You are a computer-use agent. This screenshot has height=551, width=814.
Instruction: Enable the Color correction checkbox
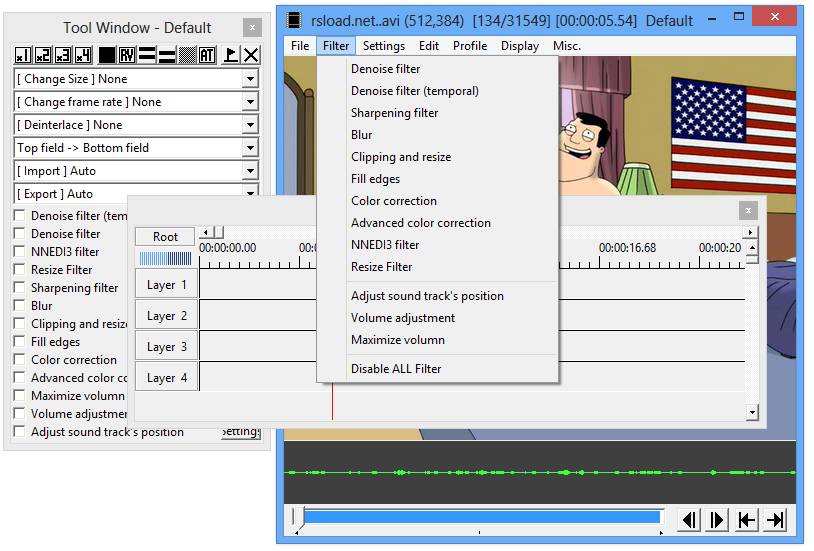point(19,359)
